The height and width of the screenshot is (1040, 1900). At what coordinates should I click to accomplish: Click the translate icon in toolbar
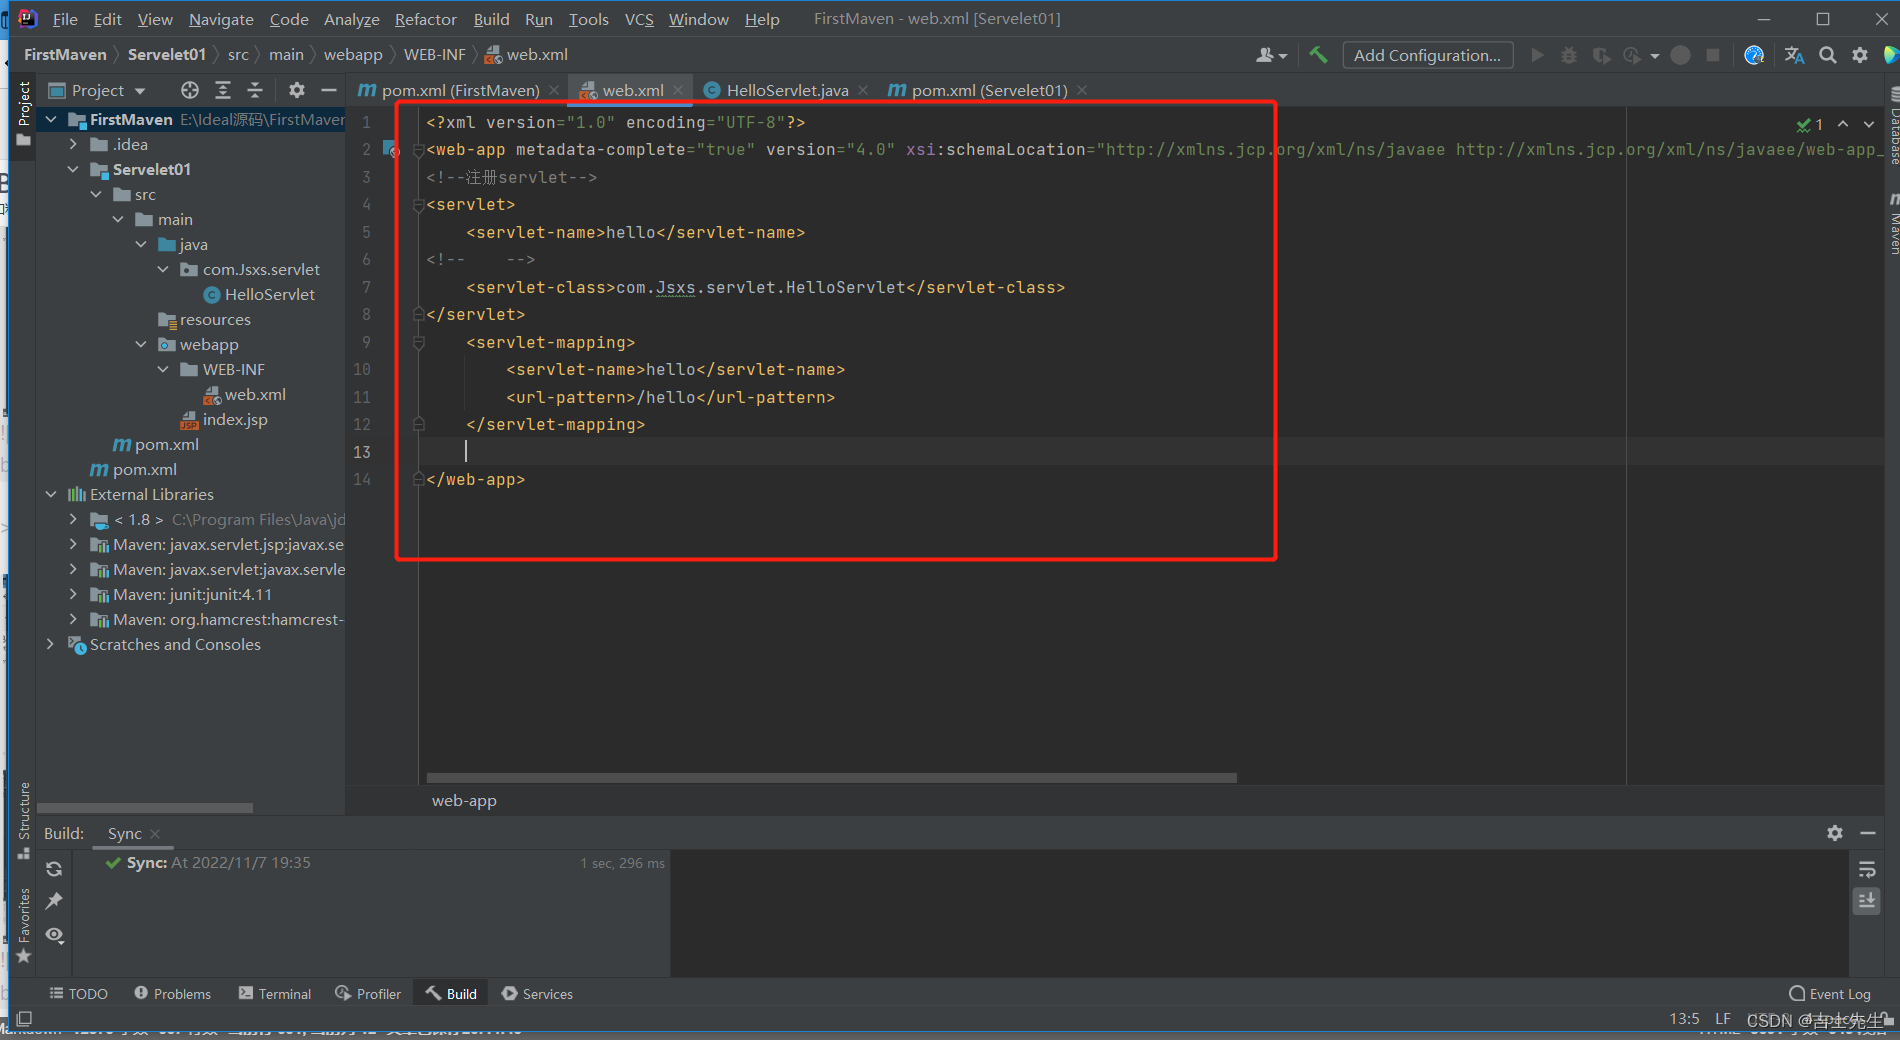point(1794,55)
